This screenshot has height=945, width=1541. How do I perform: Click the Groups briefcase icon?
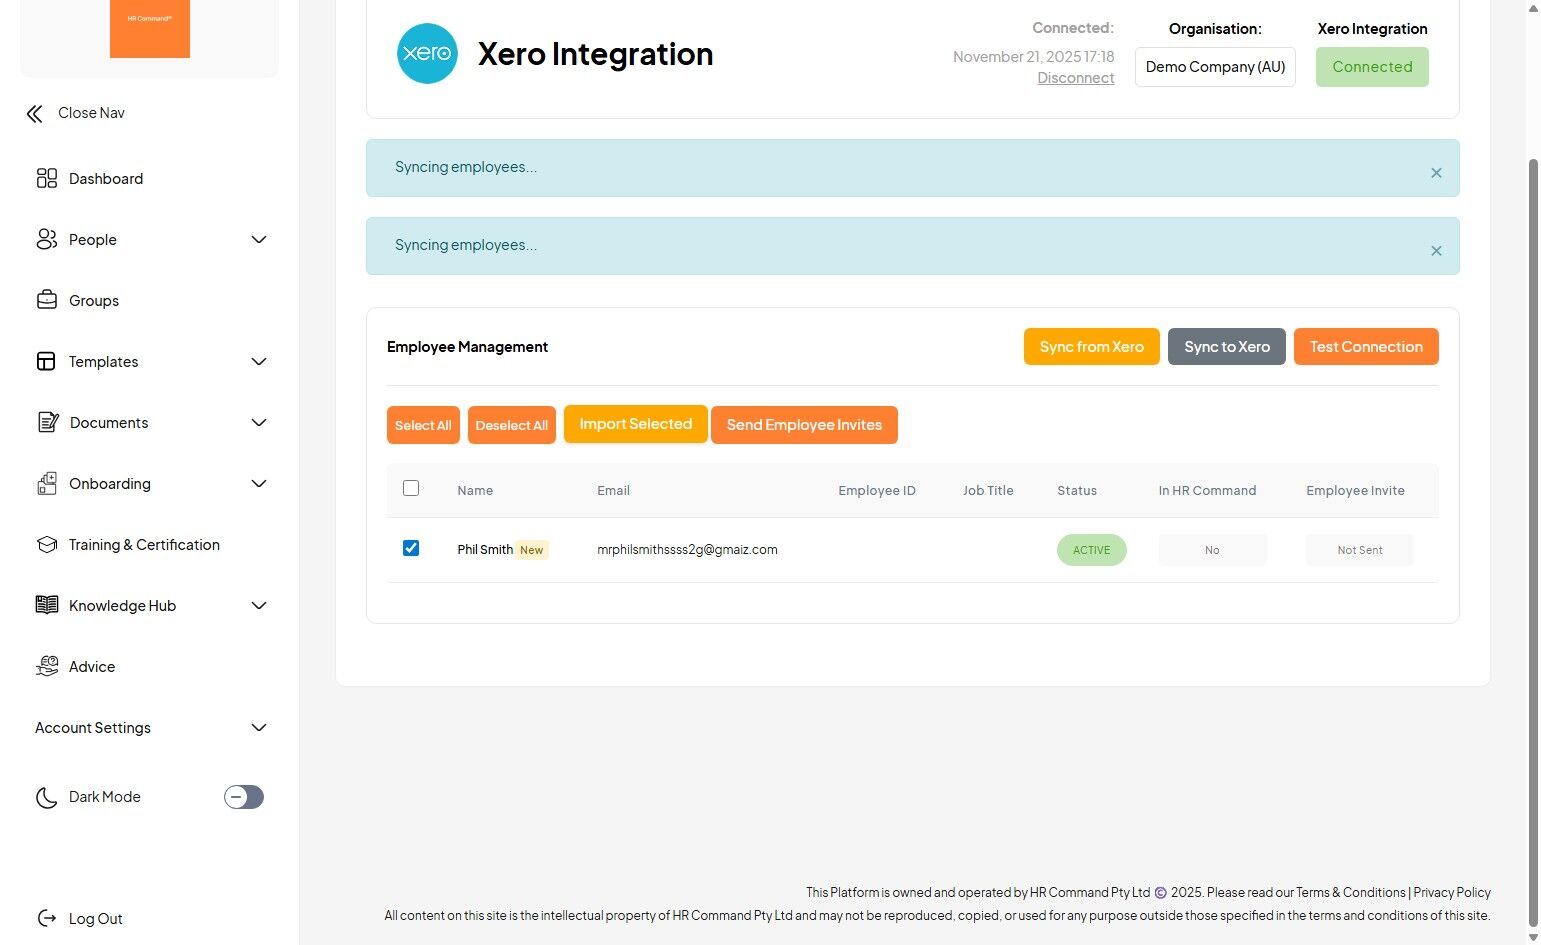tap(47, 300)
